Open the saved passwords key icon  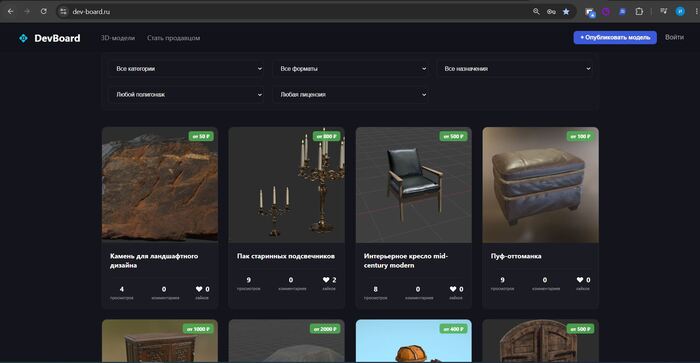pos(551,12)
